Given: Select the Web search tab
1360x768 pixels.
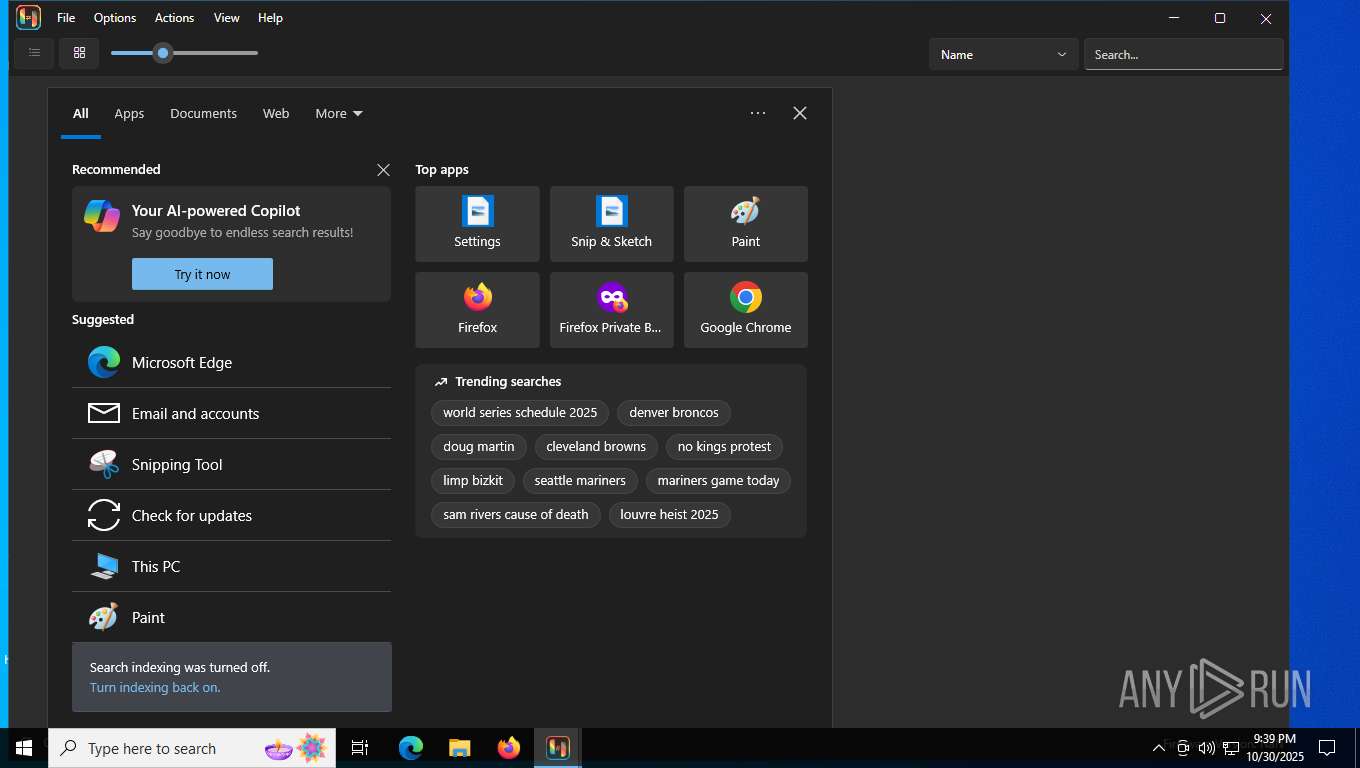Looking at the screenshot, I should tap(276, 113).
